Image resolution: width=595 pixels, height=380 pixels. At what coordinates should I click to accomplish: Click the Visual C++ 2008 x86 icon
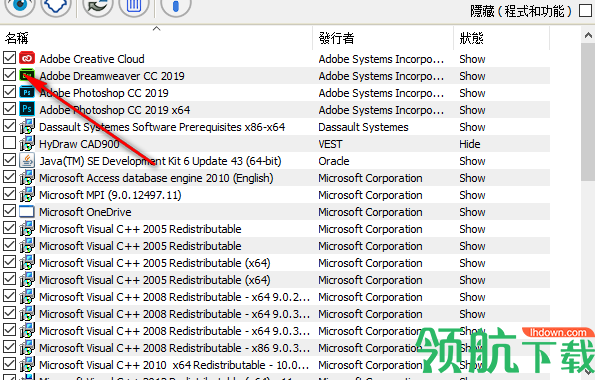27,347
